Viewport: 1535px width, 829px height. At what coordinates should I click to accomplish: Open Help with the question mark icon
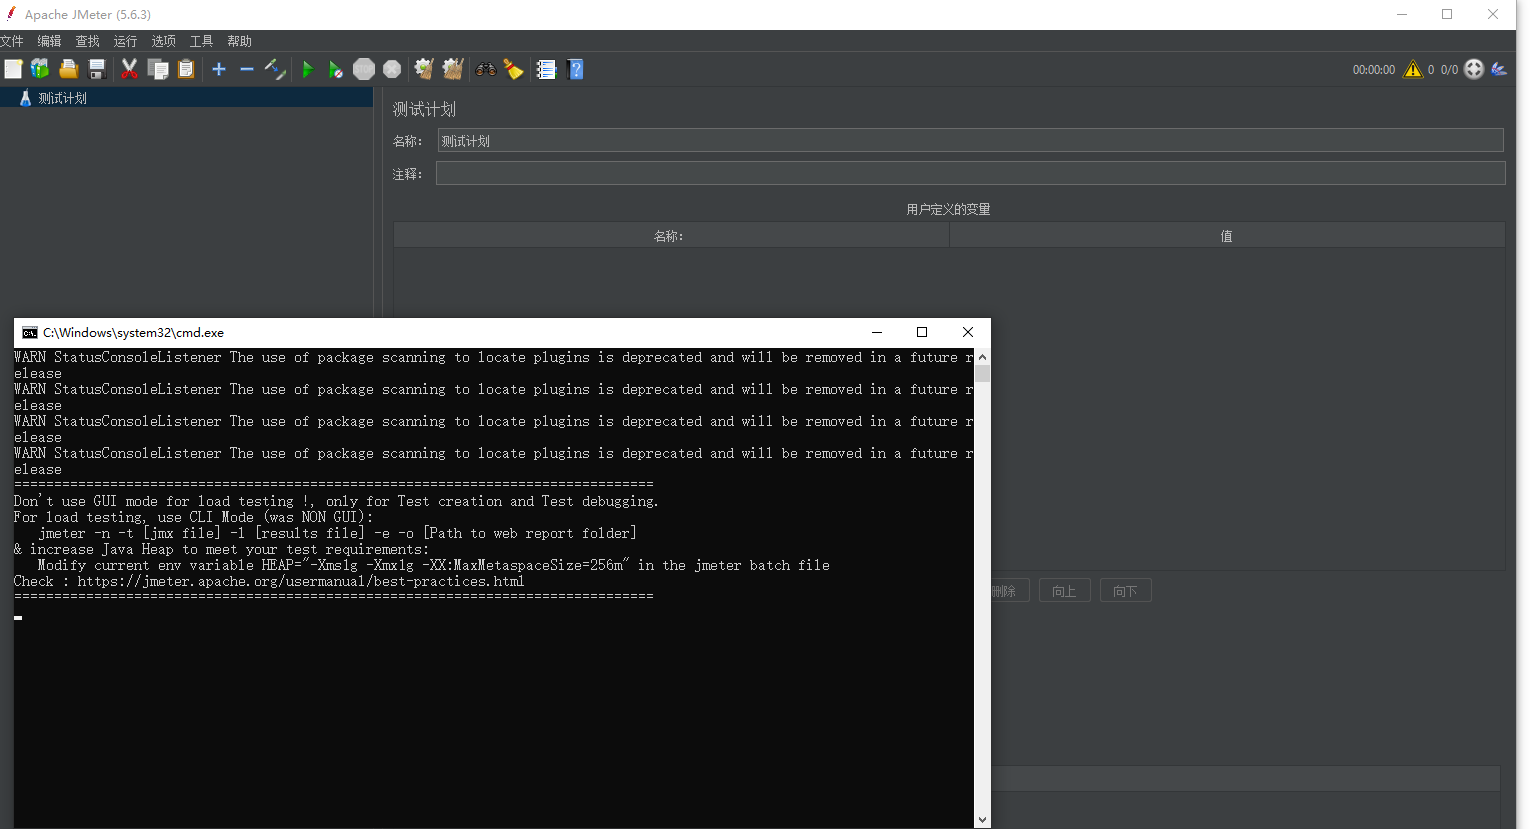point(575,69)
